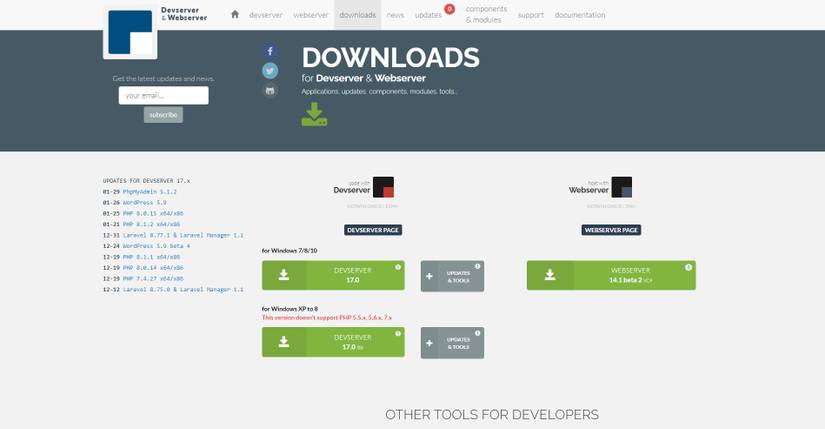Open the updates menu item
This screenshot has width=825, height=429.
(x=428, y=15)
